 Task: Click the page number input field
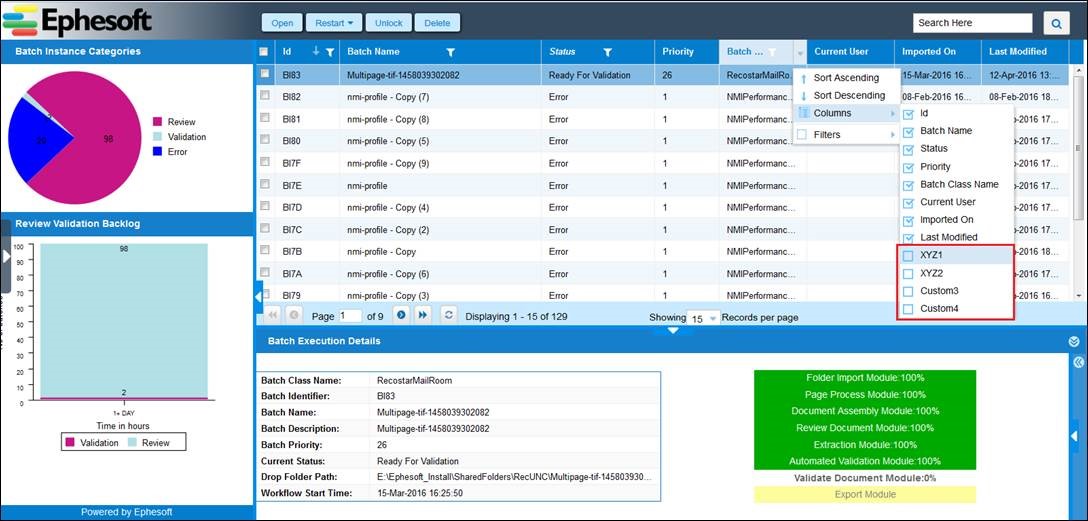coord(350,316)
